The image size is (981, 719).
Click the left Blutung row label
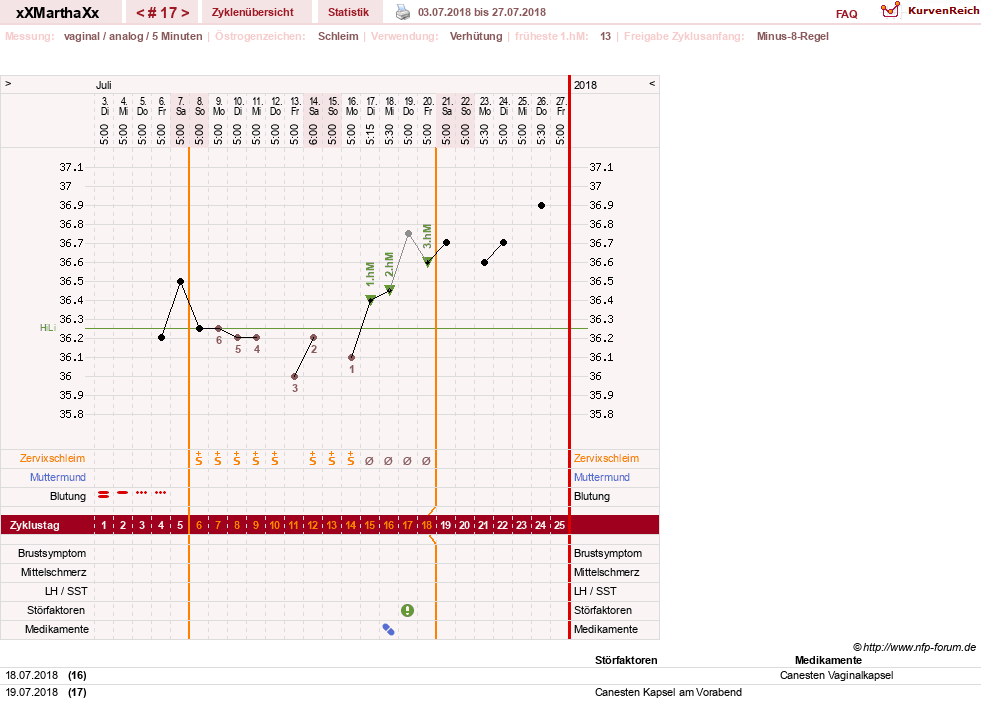pyautogui.click(x=68, y=496)
